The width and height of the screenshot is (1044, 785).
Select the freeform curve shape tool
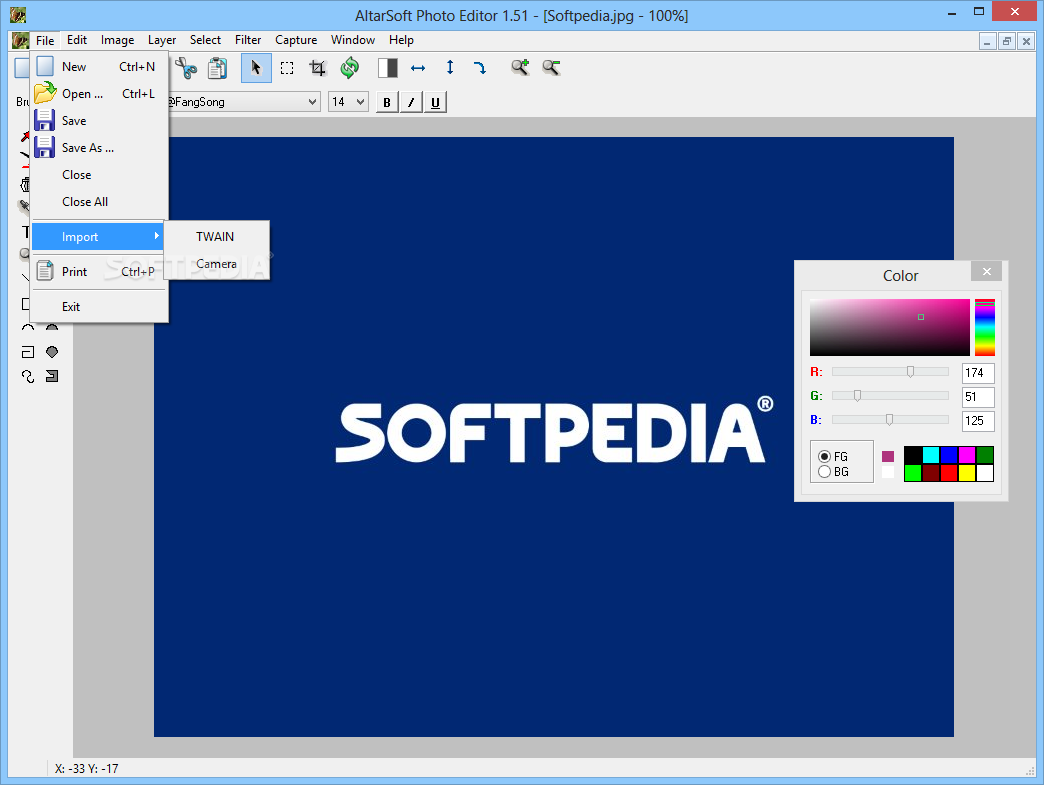(x=27, y=376)
